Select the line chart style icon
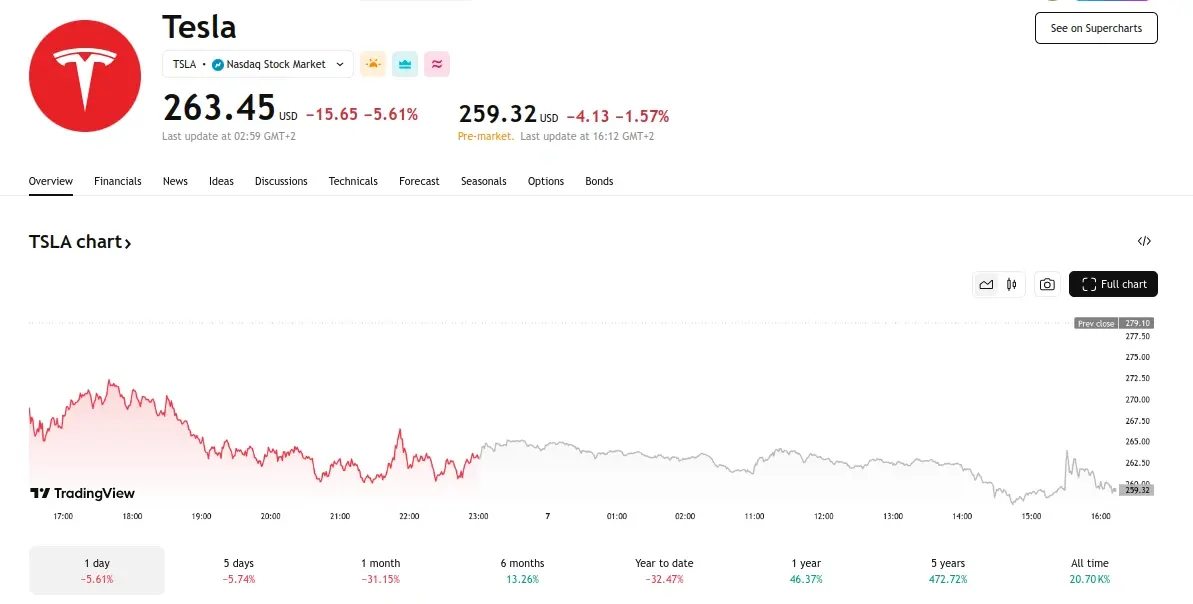 [985, 284]
